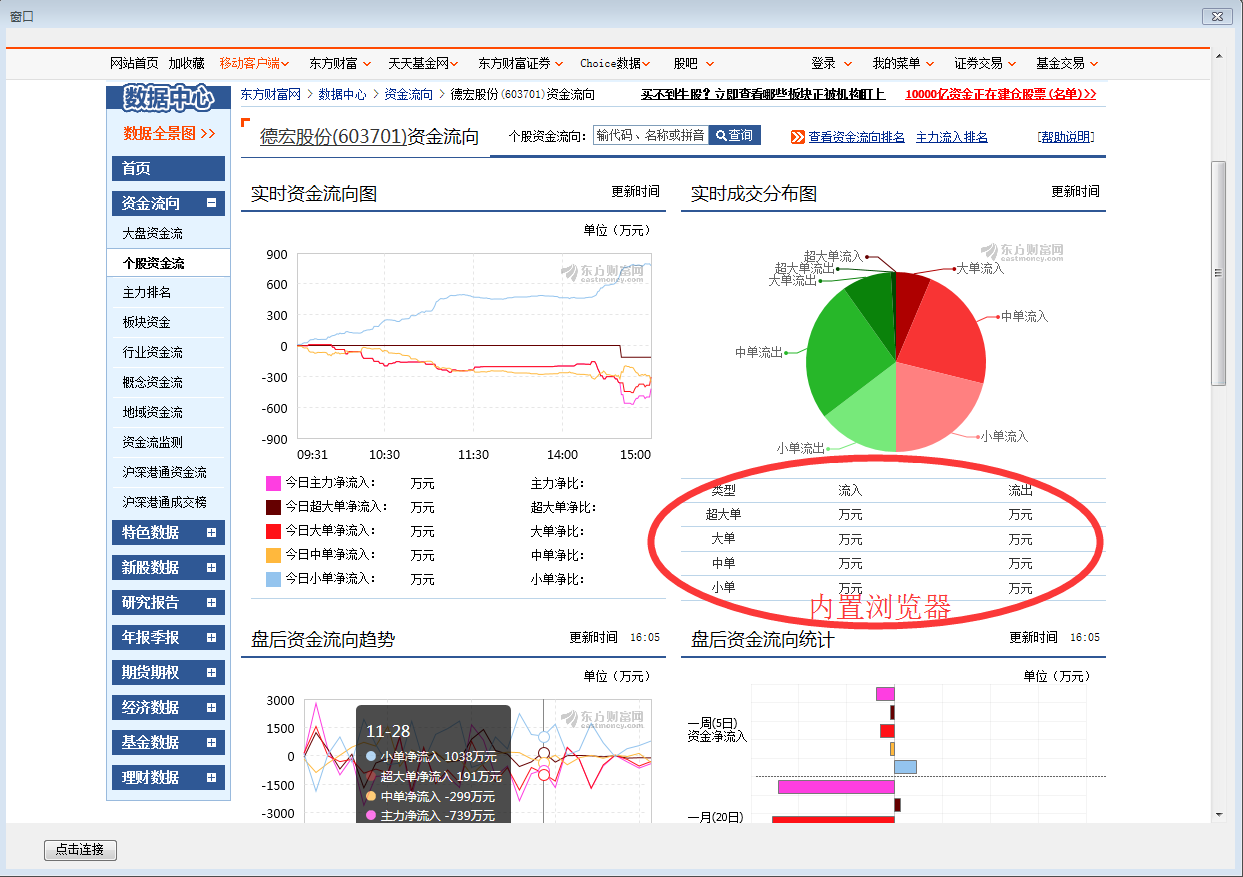
Task: Click 东方财富网 in the breadcrumb
Action: point(271,94)
